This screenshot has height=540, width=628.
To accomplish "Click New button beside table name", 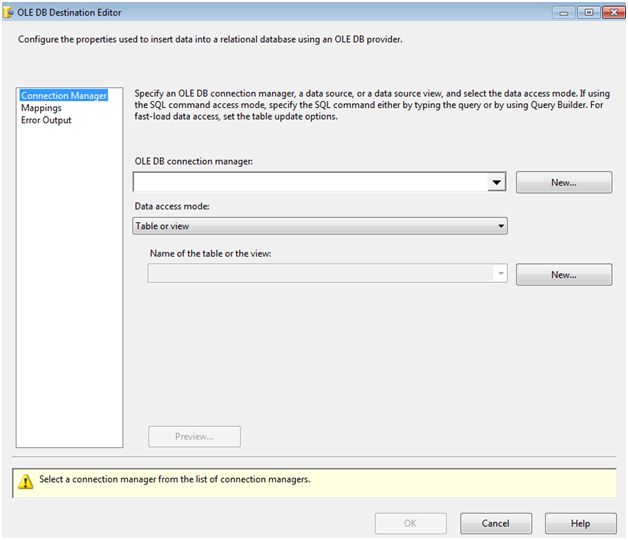I will (x=564, y=274).
